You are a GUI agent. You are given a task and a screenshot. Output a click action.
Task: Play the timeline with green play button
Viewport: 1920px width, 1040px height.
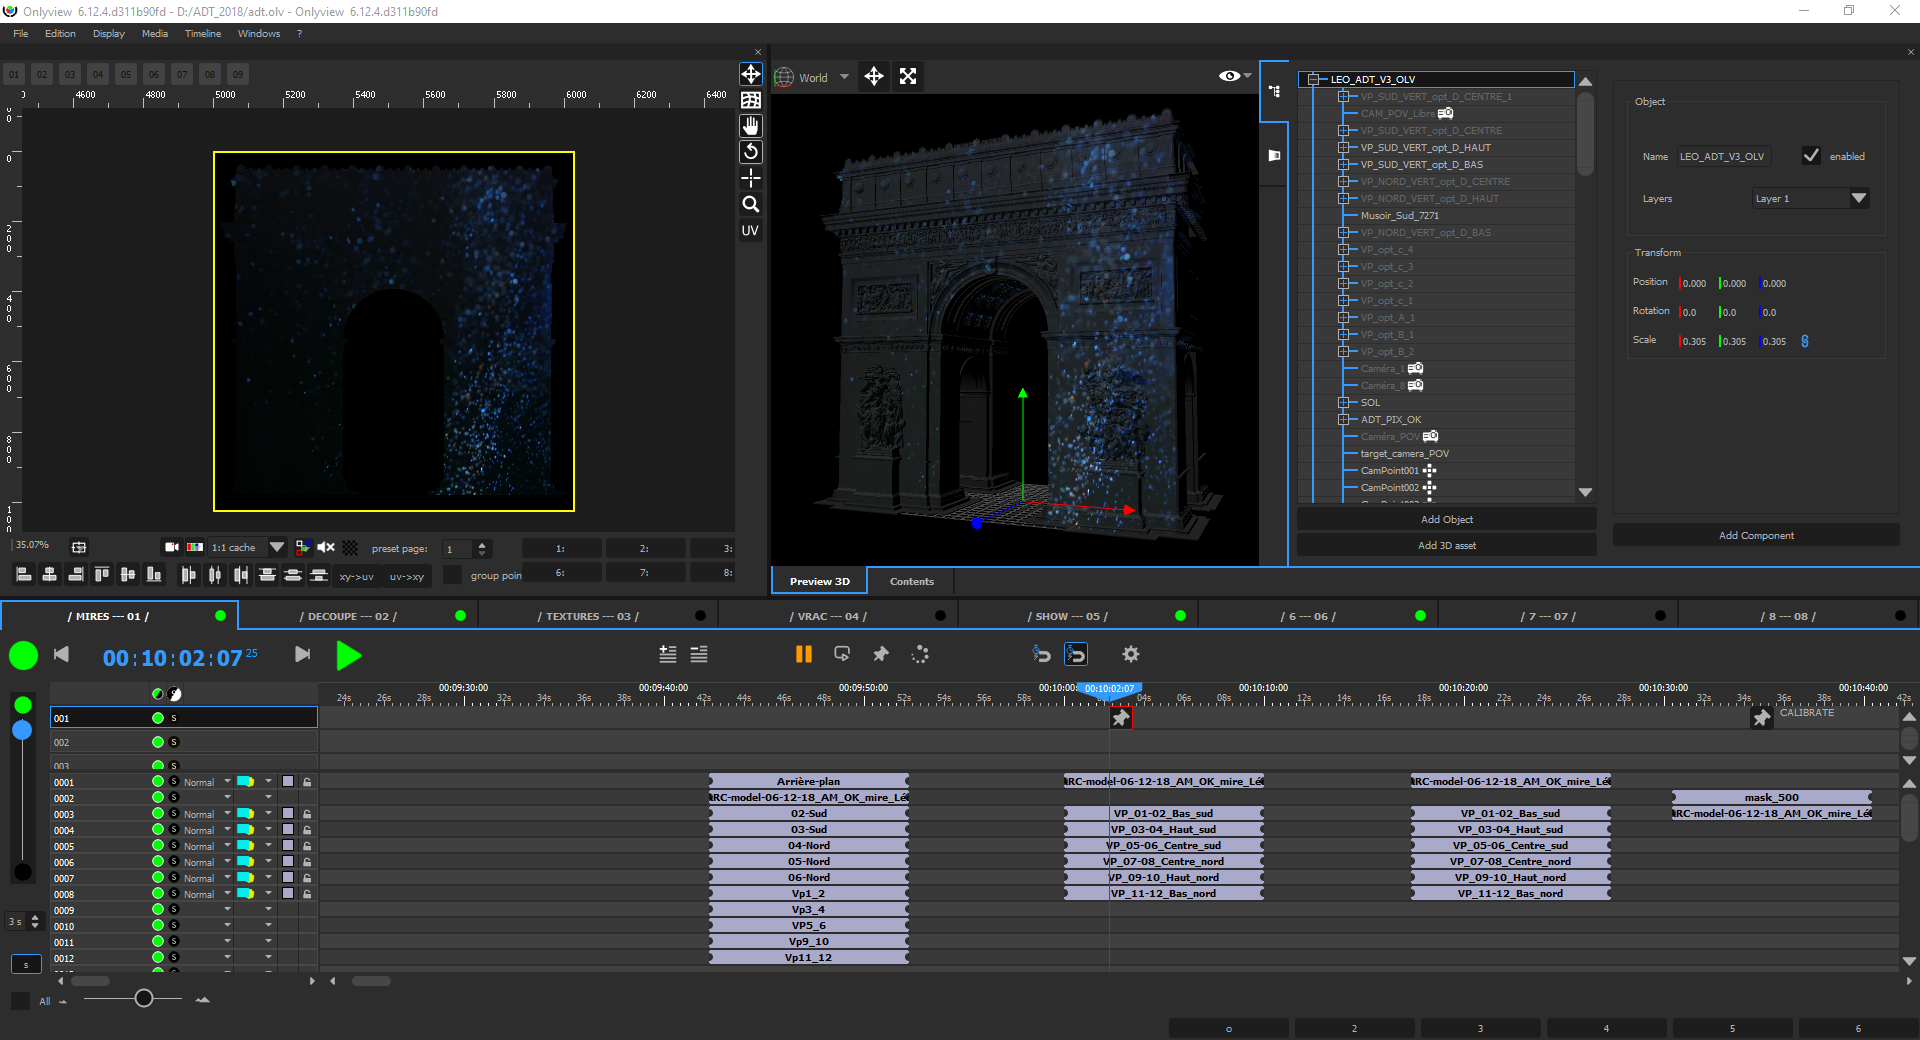tap(349, 656)
